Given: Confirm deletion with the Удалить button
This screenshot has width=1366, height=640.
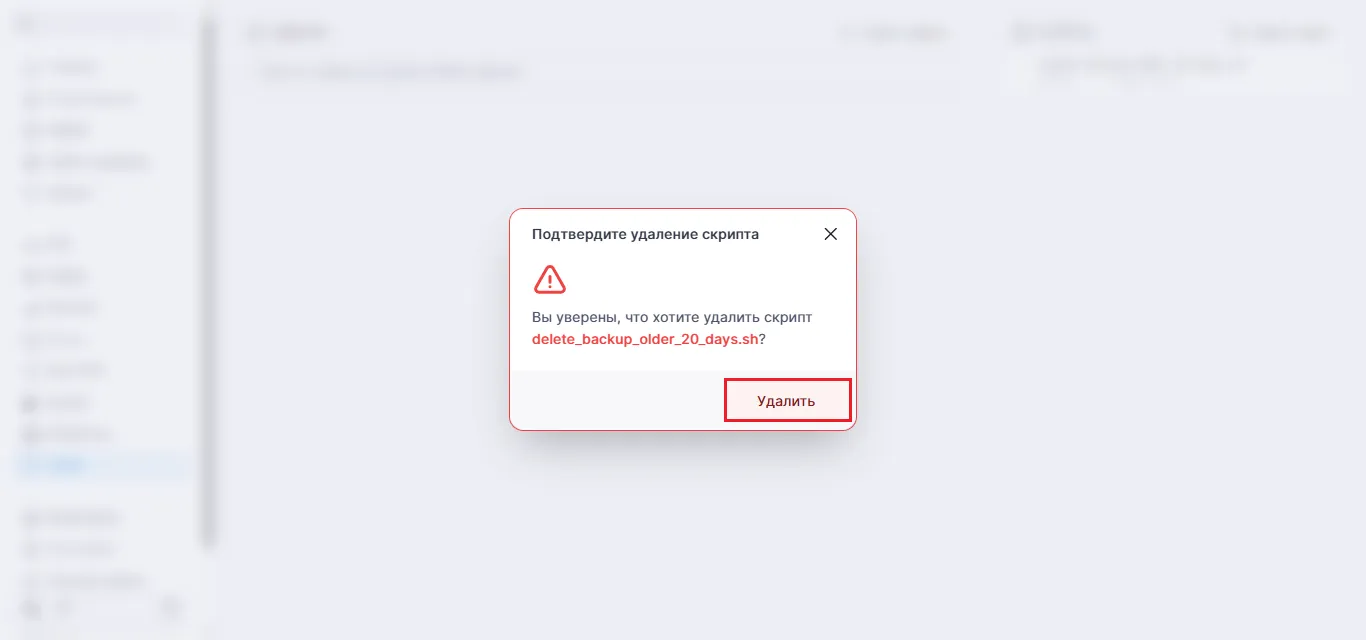Looking at the screenshot, I should coord(788,400).
